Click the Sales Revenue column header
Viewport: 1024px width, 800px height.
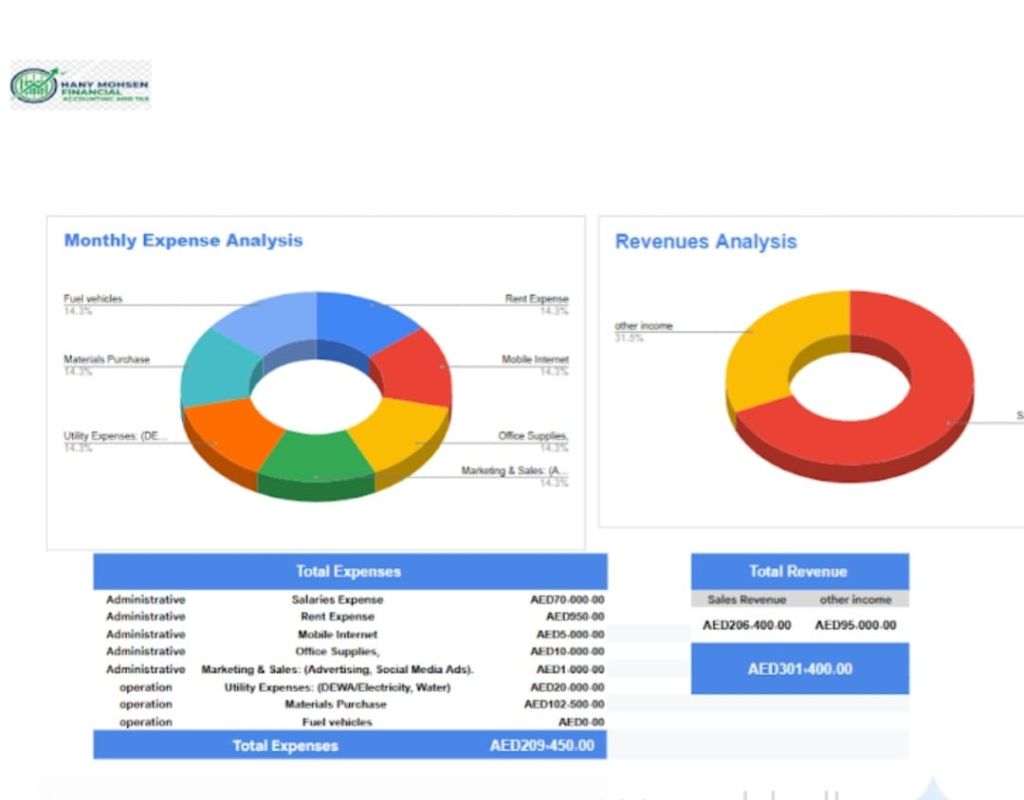746,600
